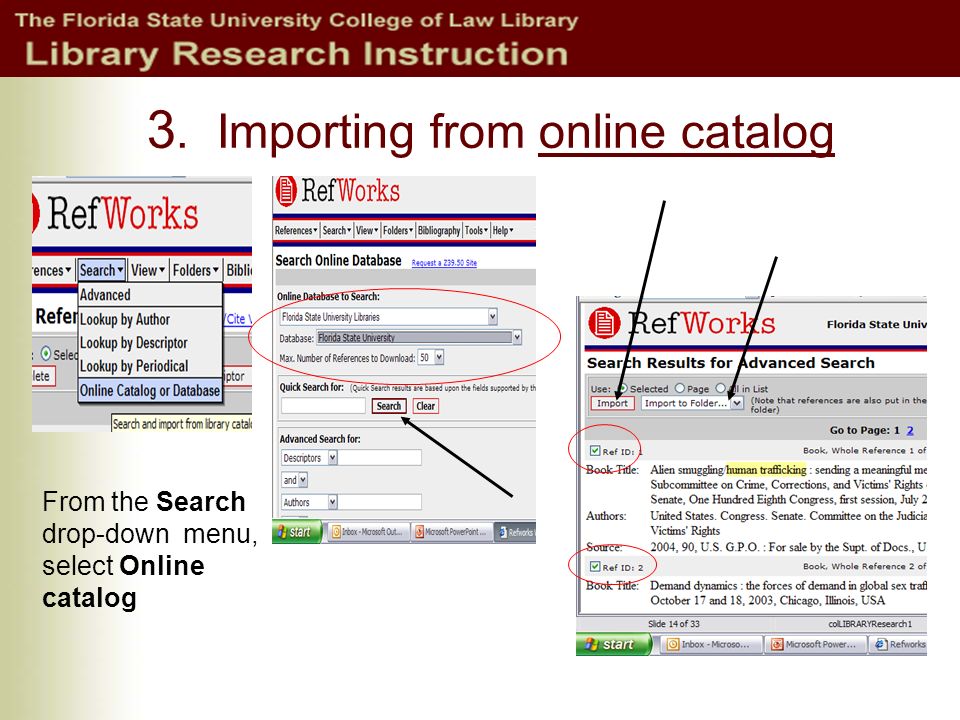Image resolution: width=960 pixels, height=720 pixels.
Task: Switch to 'Microsoft PowerPoint...' taskbar item
Action: (452, 531)
